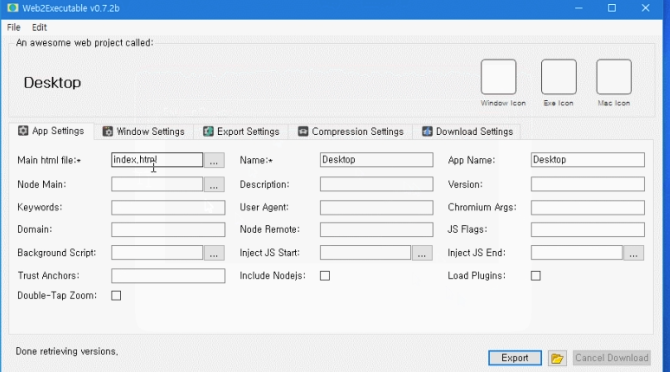
Task: Click the Inject JS End input field
Action: pyautogui.click(x=577, y=252)
